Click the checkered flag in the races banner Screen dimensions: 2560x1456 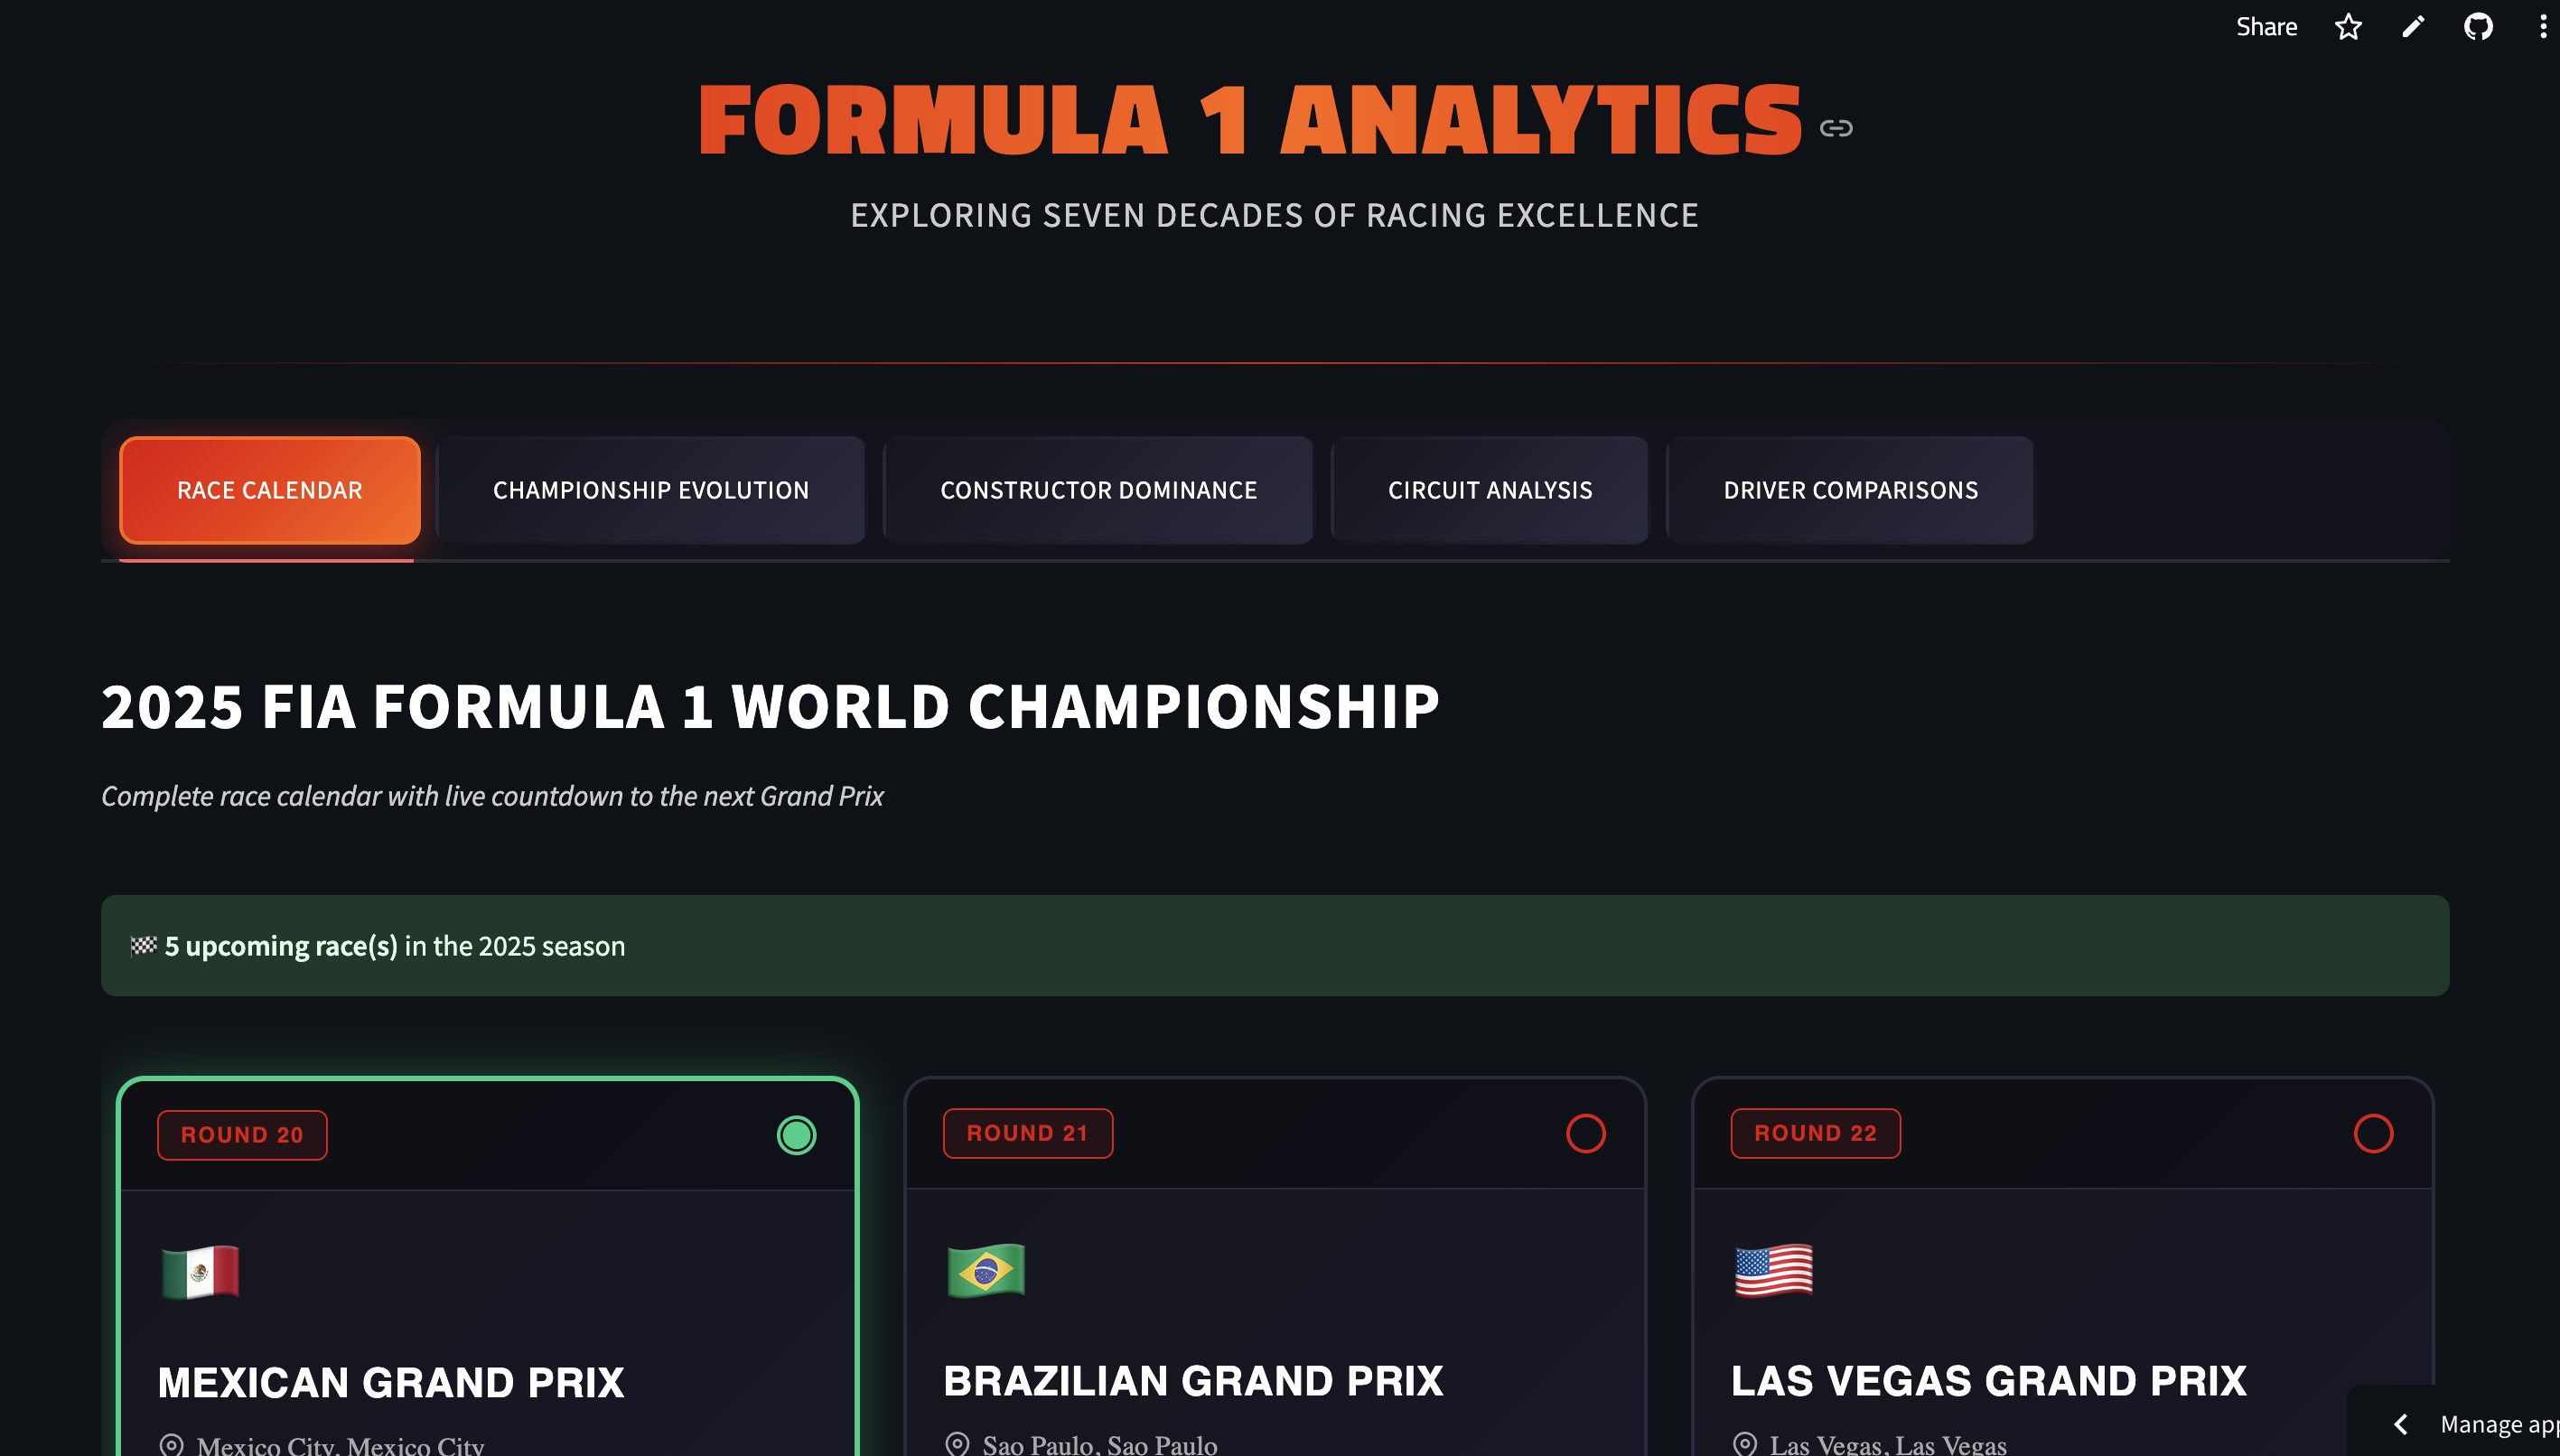pyautogui.click(x=143, y=944)
